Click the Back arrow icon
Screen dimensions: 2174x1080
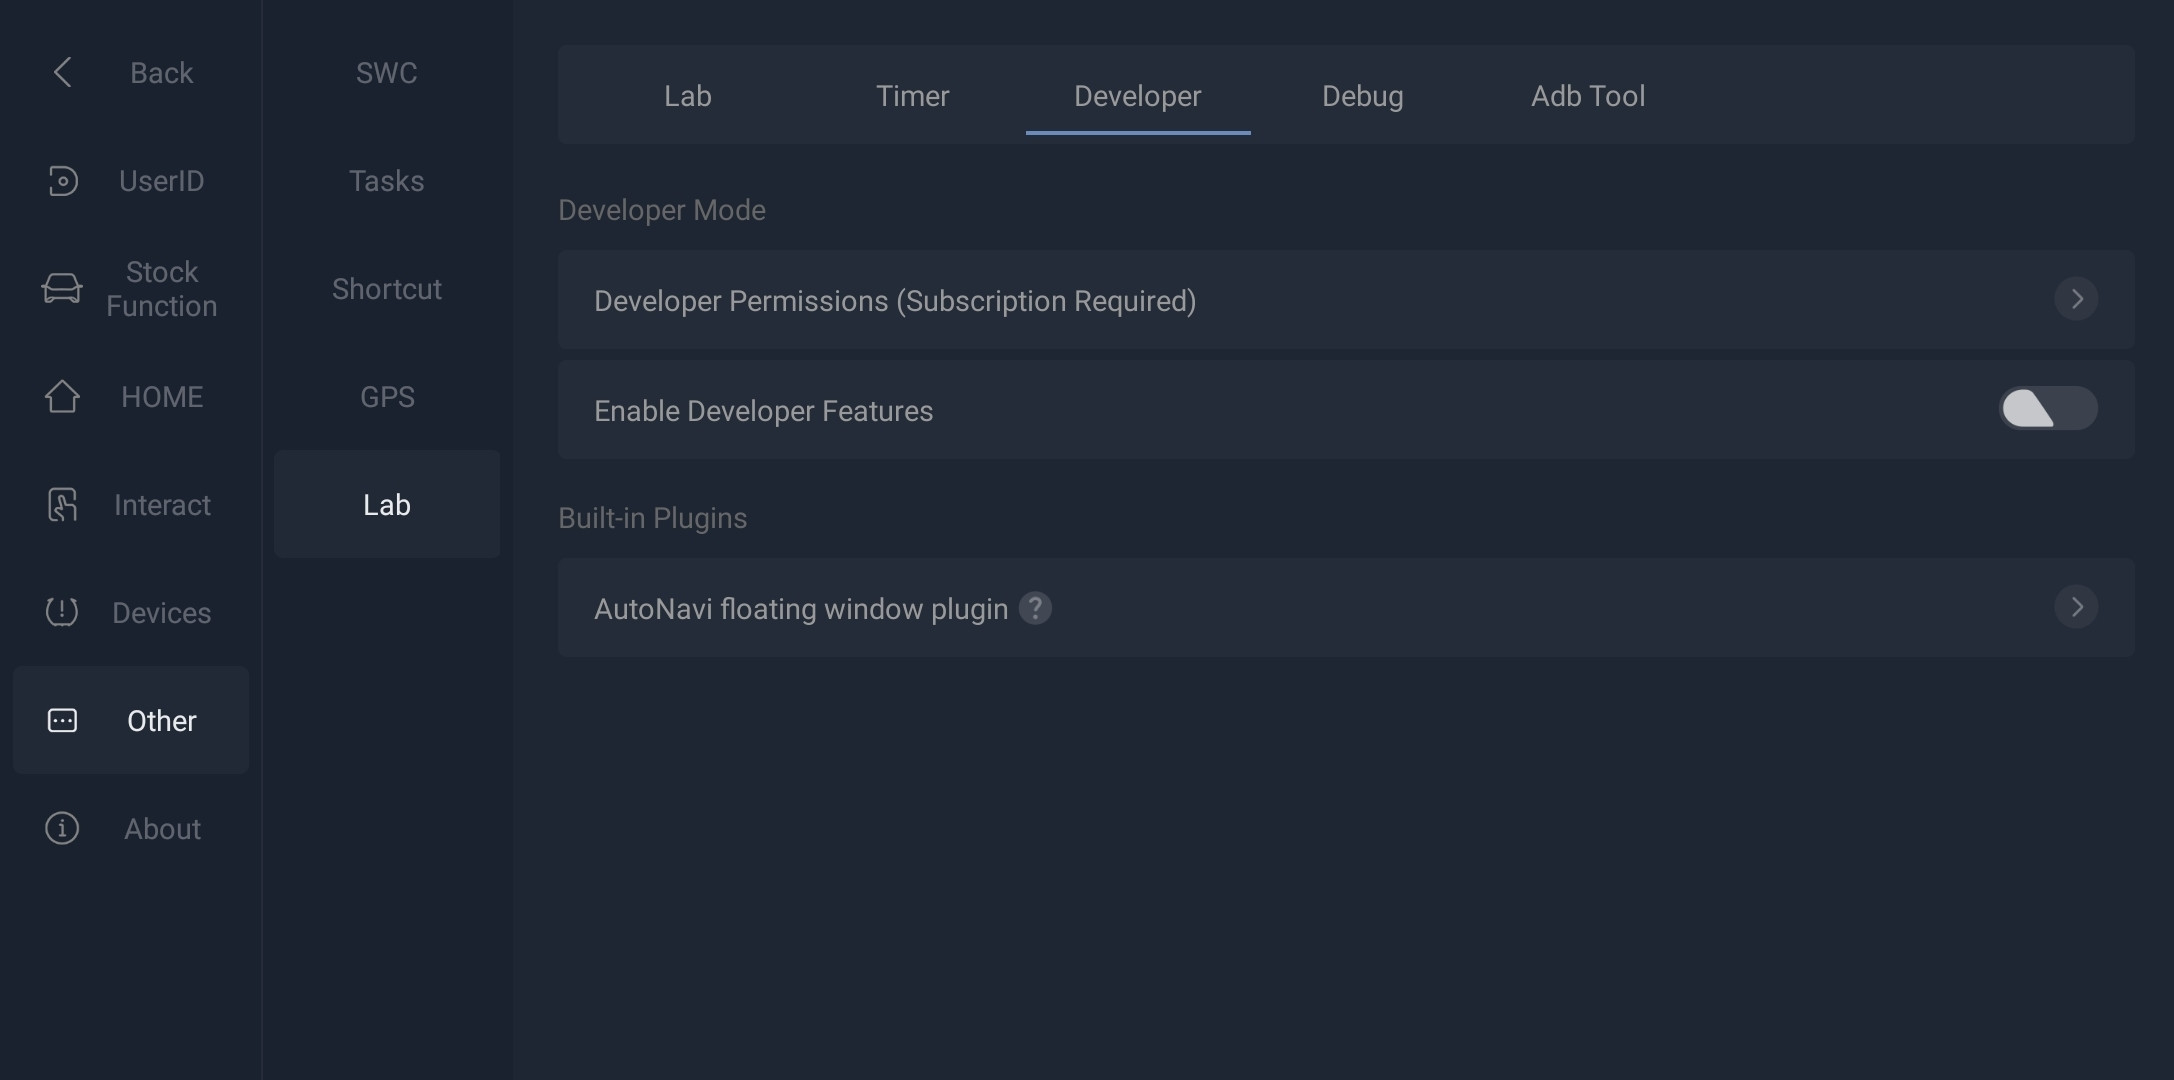pos(62,72)
